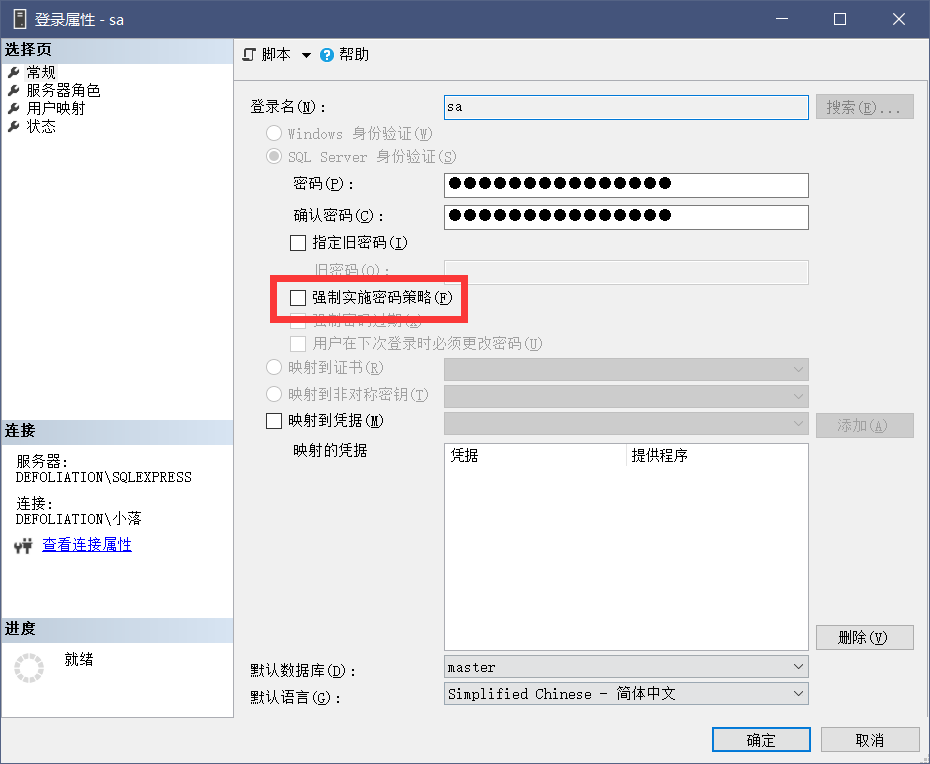This screenshot has width=930, height=764.
Task: Select Windows 身份验证 radio button
Action: [x=273, y=133]
